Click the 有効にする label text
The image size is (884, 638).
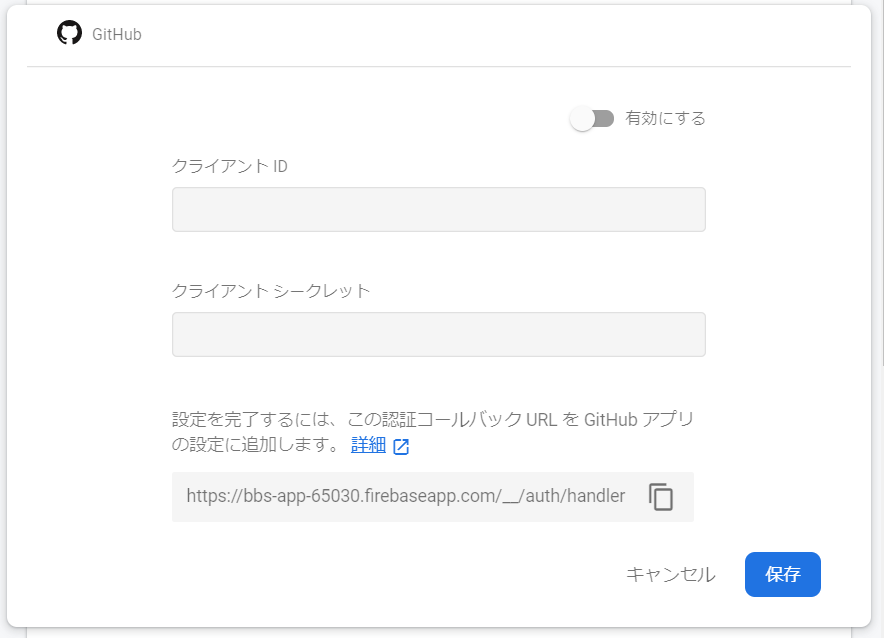click(665, 118)
